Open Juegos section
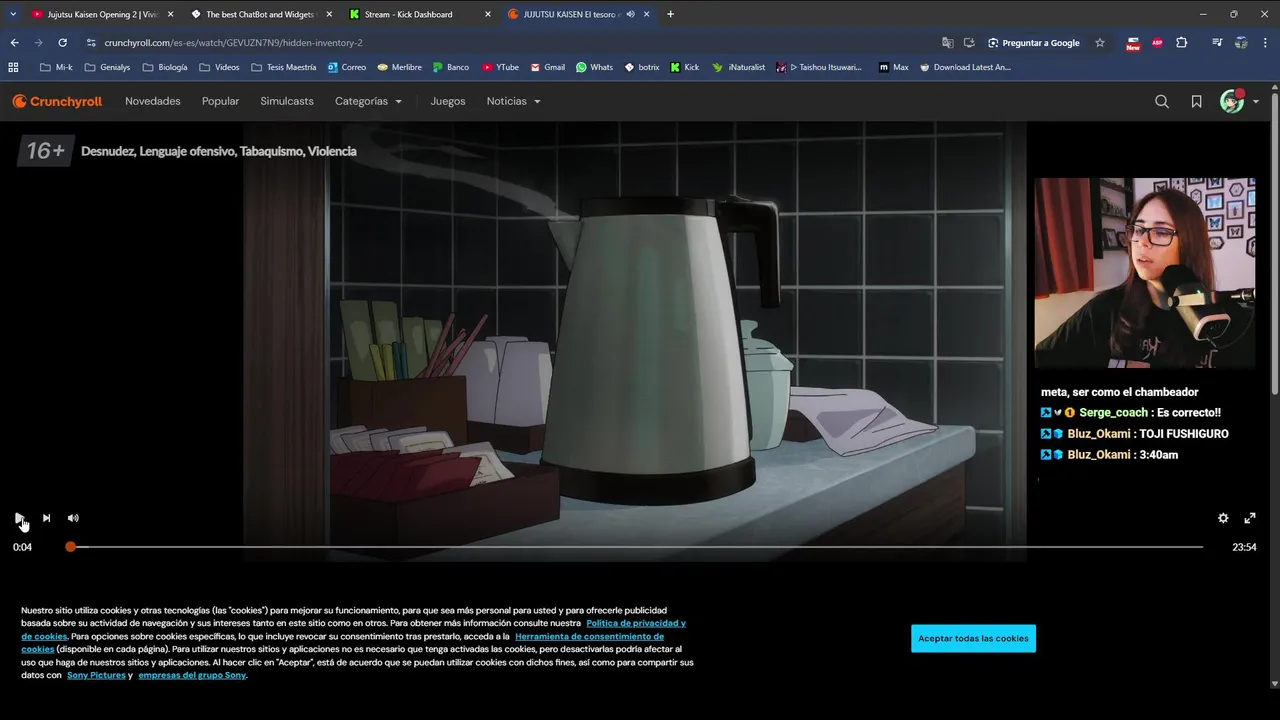Image resolution: width=1280 pixels, height=720 pixels. pyautogui.click(x=448, y=101)
